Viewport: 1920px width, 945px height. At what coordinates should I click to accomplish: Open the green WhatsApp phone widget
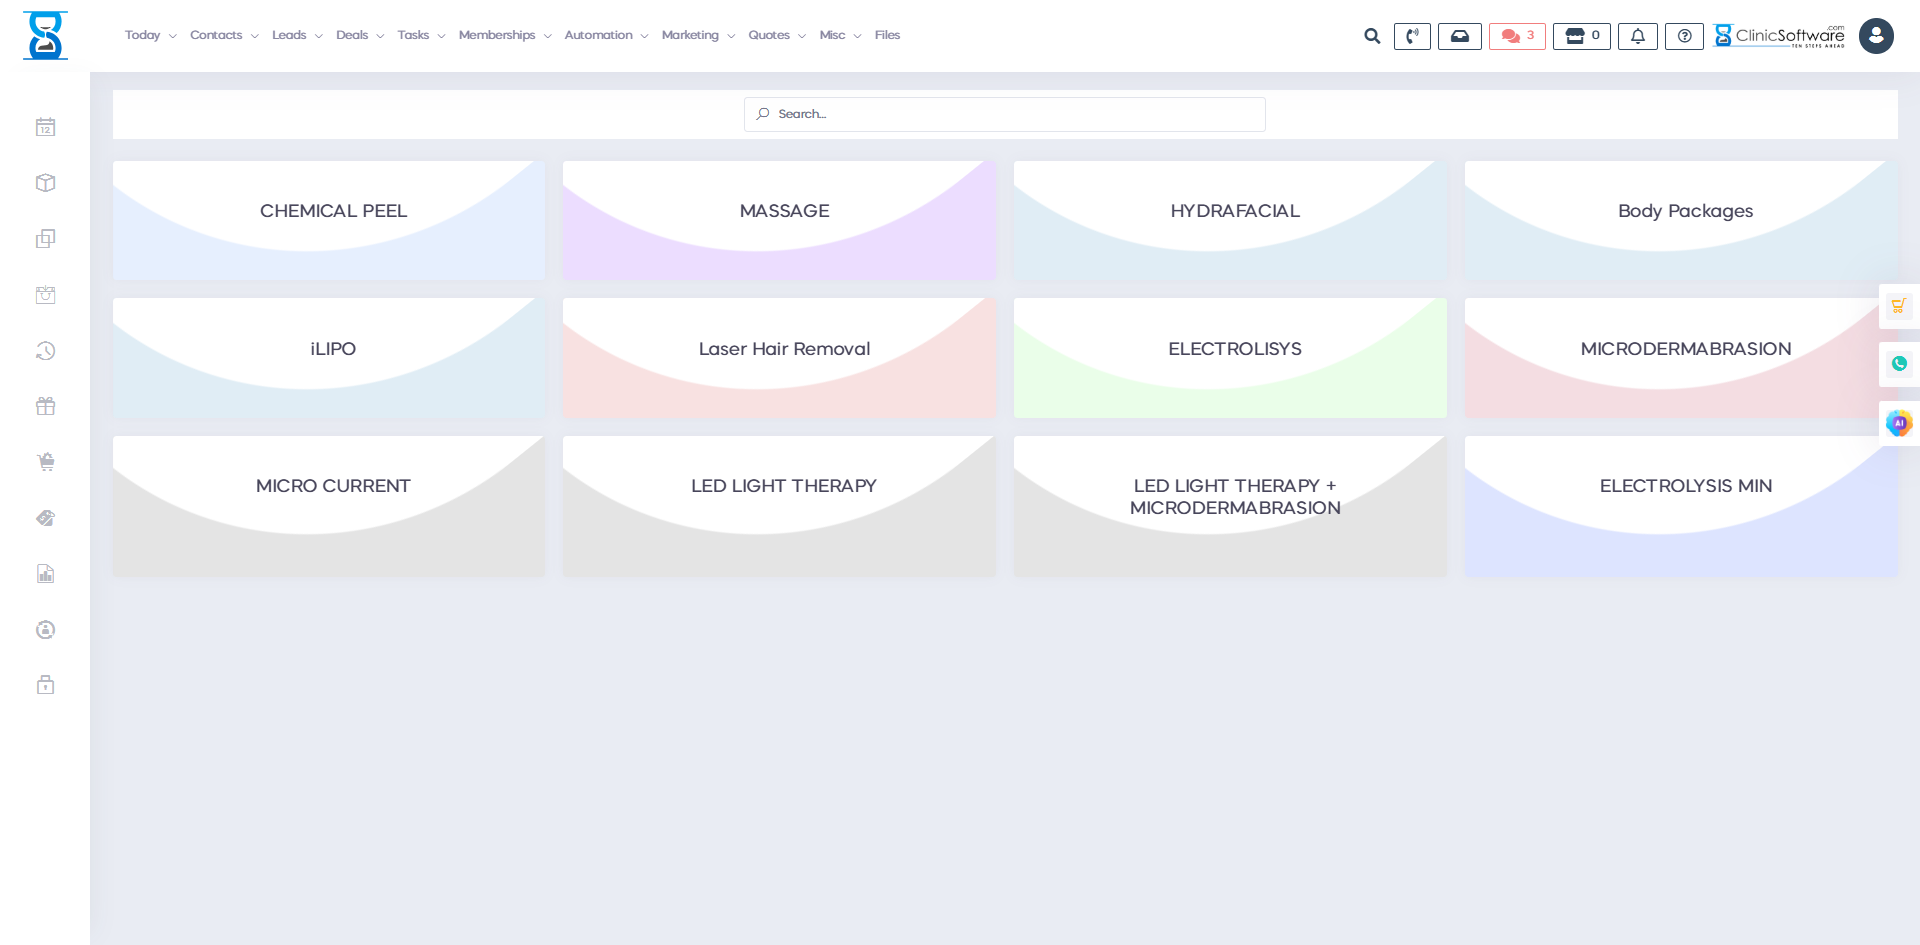(1898, 364)
